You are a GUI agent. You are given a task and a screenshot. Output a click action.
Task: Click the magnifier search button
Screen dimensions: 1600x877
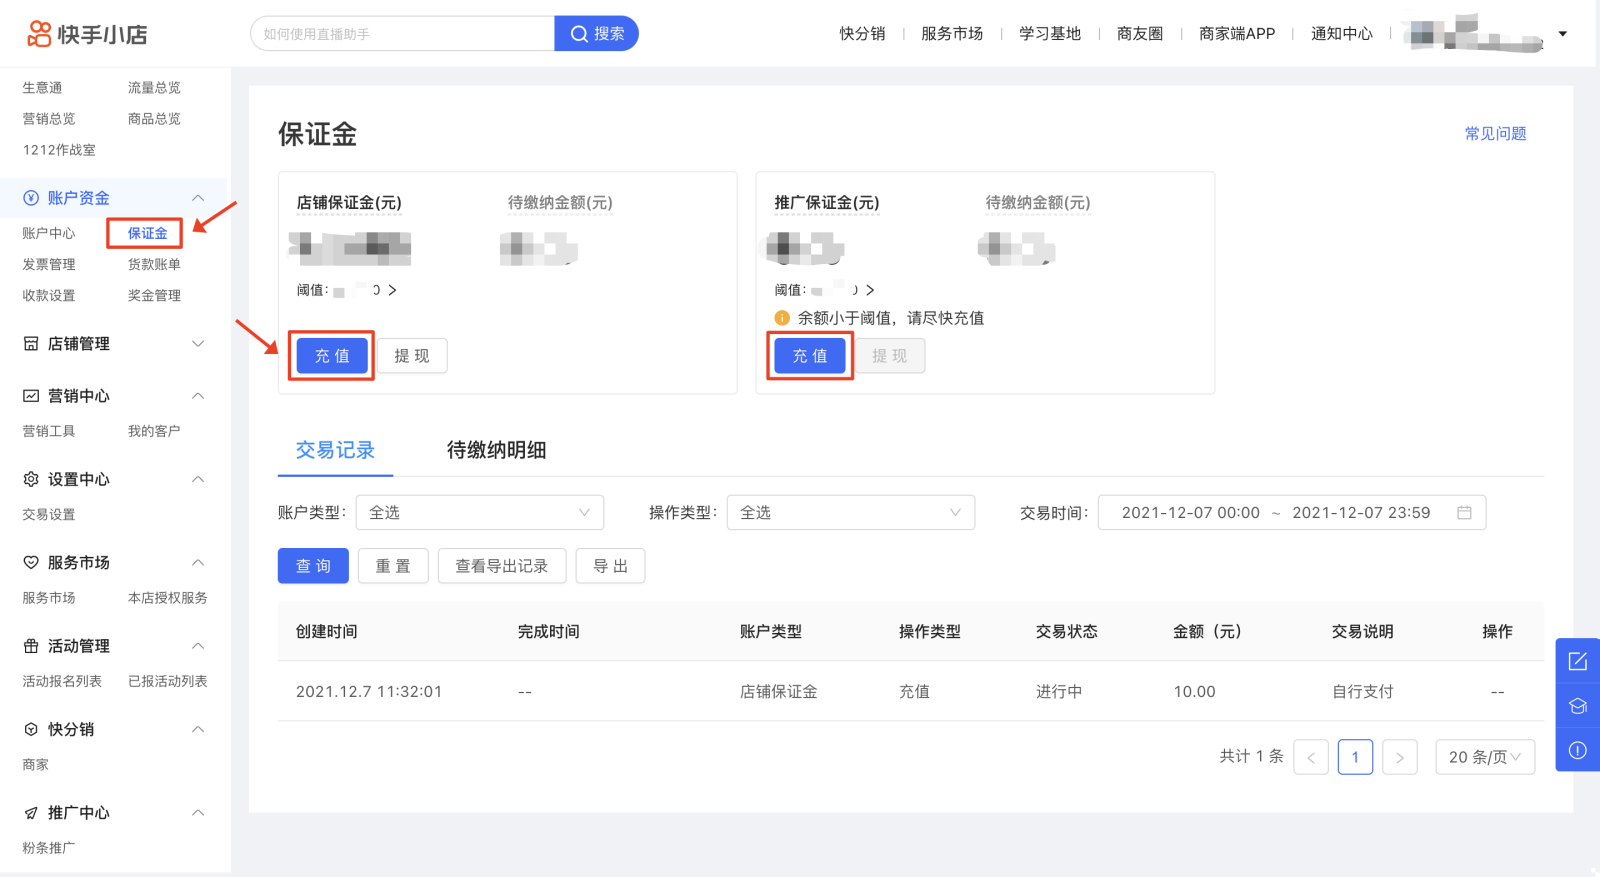coord(596,34)
